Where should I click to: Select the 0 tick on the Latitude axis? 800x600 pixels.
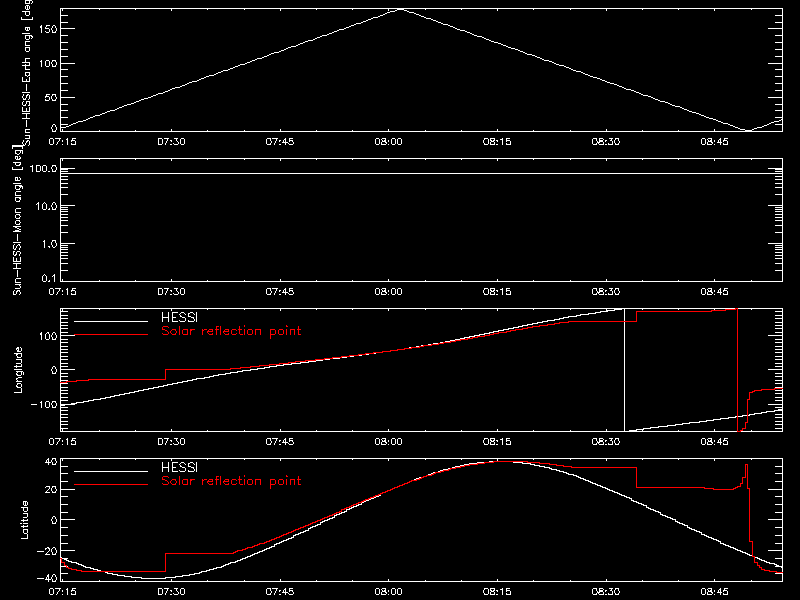[54, 520]
